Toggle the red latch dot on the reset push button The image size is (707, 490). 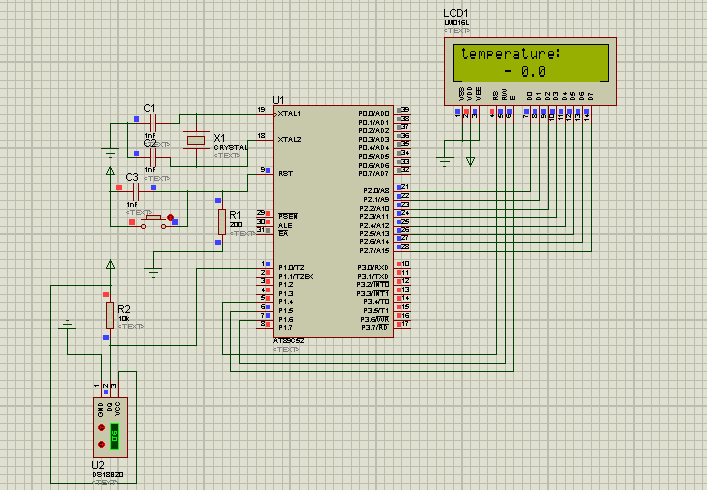point(170,218)
